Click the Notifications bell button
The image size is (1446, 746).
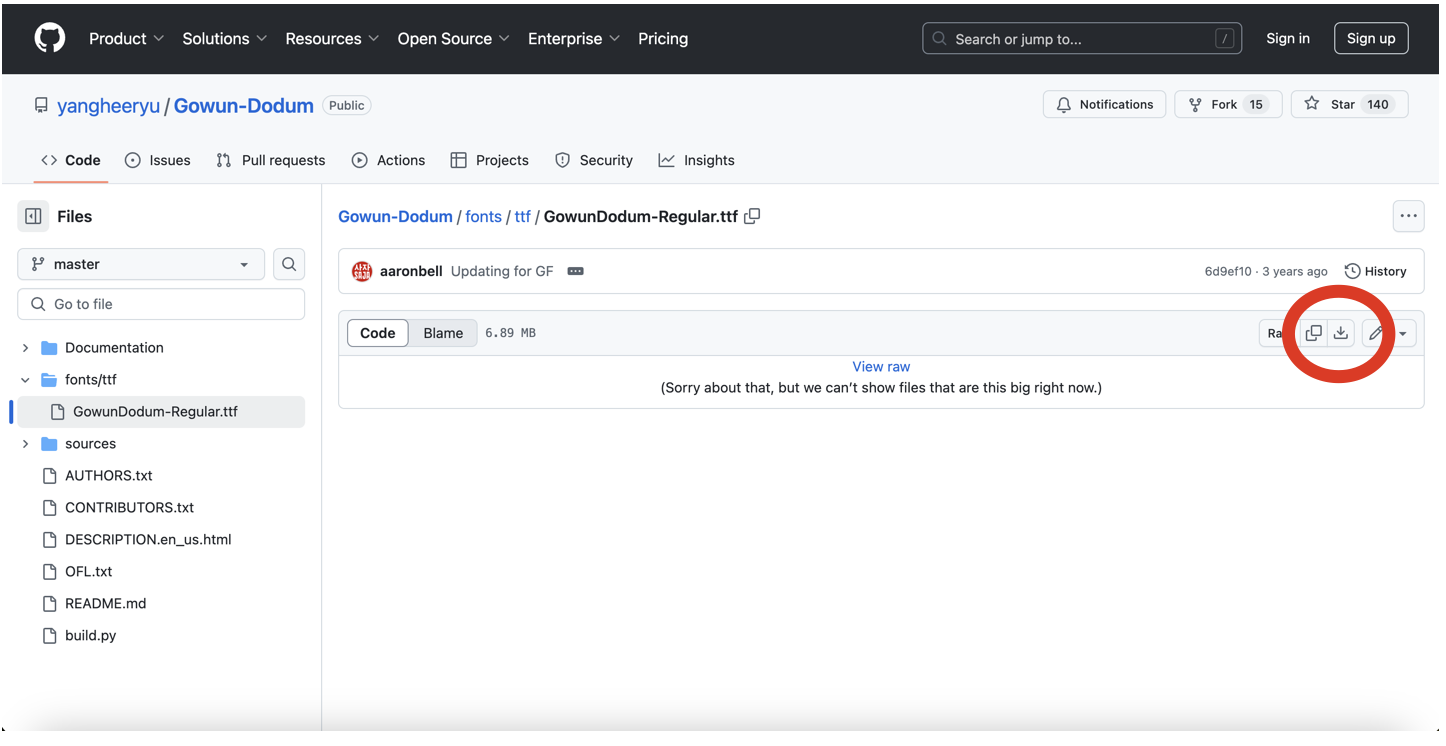point(1105,104)
